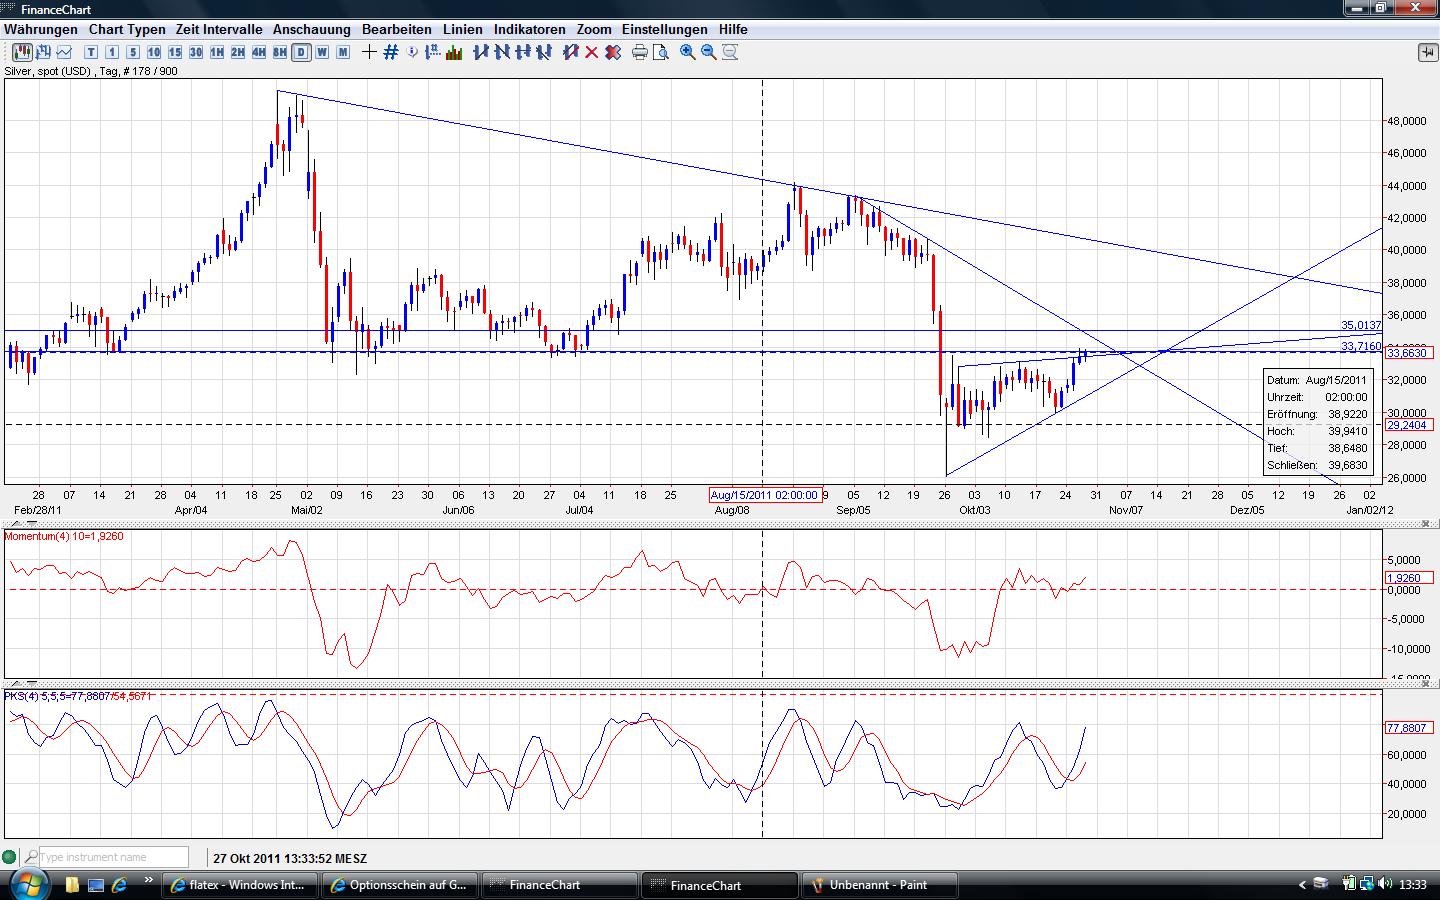The image size is (1440, 900).
Task: Click the green connection status icon
Action: (x=9, y=857)
